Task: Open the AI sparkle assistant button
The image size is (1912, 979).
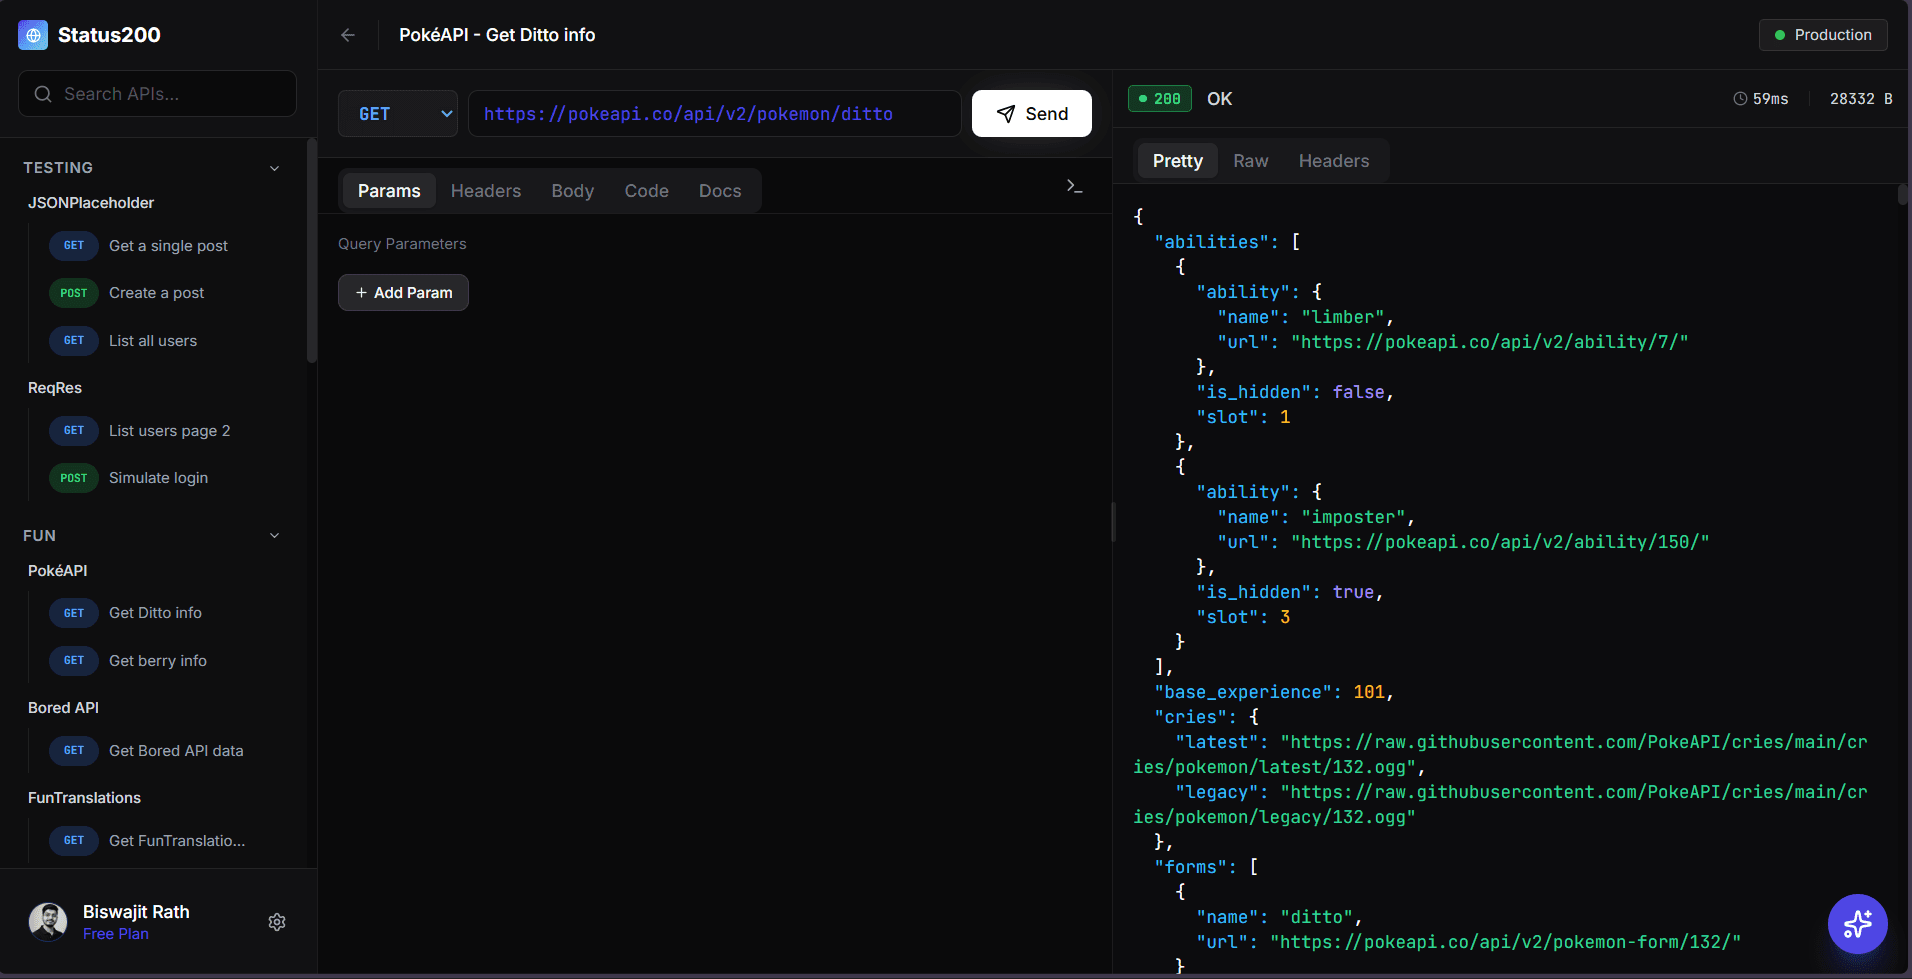Action: coord(1857,923)
